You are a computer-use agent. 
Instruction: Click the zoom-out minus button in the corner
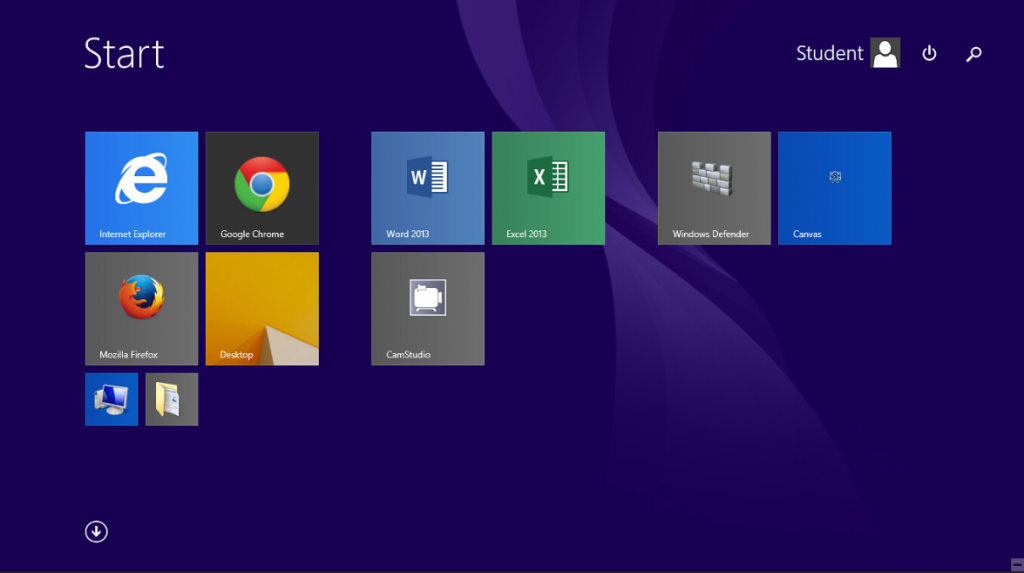pyautogui.click(x=1017, y=565)
